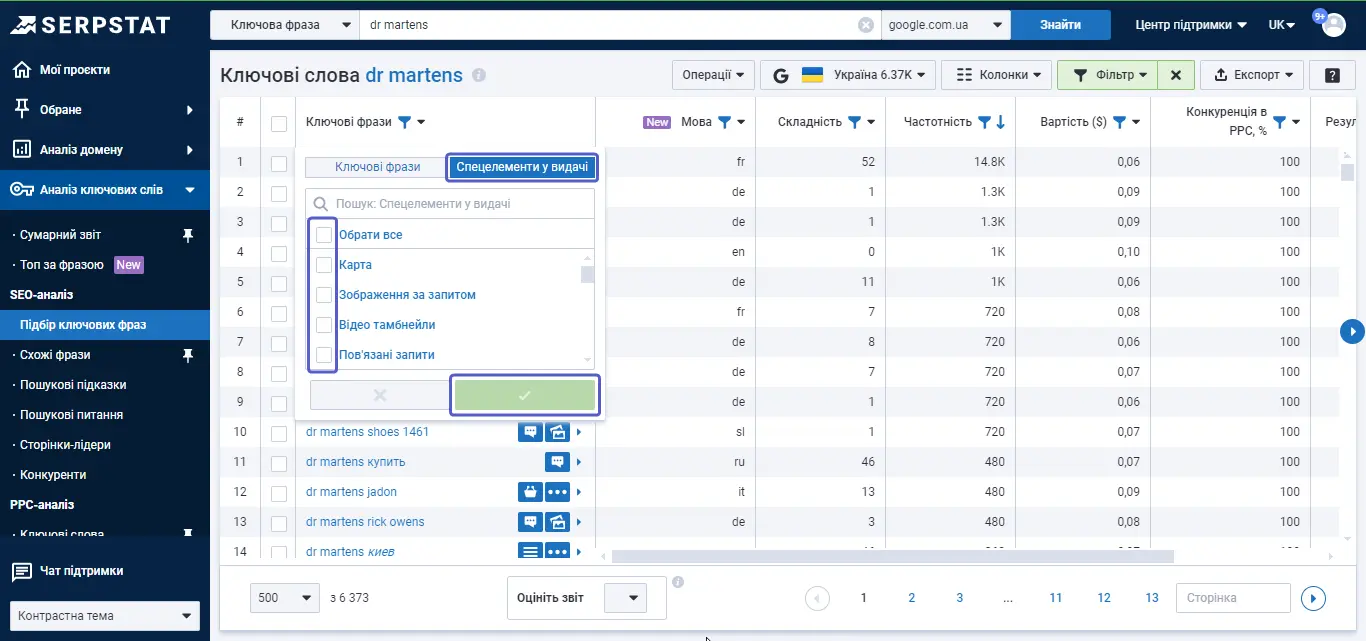Open the Центр підтримки menu
This screenshot has width=1366, height=641.
(1191, 25)
